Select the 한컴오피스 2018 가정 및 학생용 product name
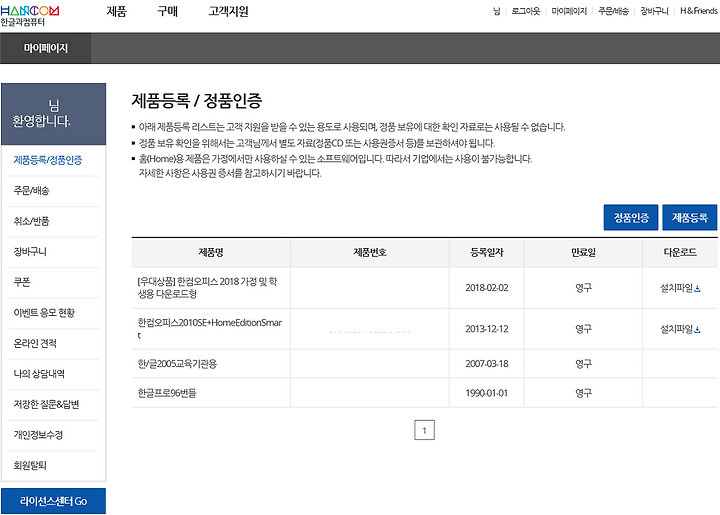The height and width of the screenshot is (515, 720). pyautogui.click(x=207, y=288)
